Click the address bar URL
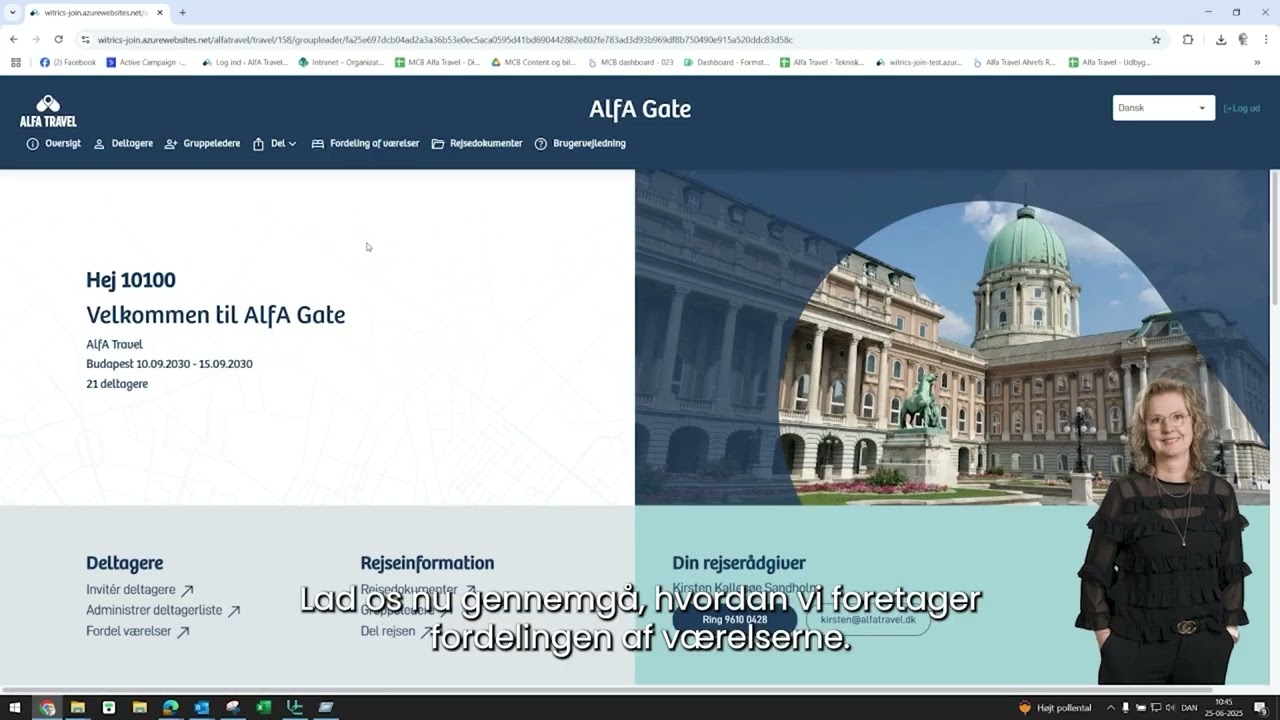Screen dimensions: 1280x720 (x=445, y=40)
